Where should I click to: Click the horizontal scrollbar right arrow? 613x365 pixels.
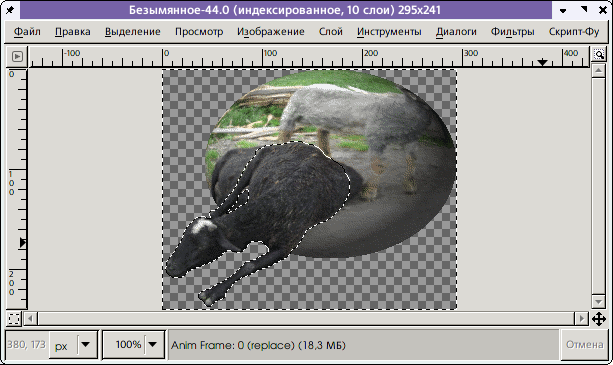click(582, 318)
